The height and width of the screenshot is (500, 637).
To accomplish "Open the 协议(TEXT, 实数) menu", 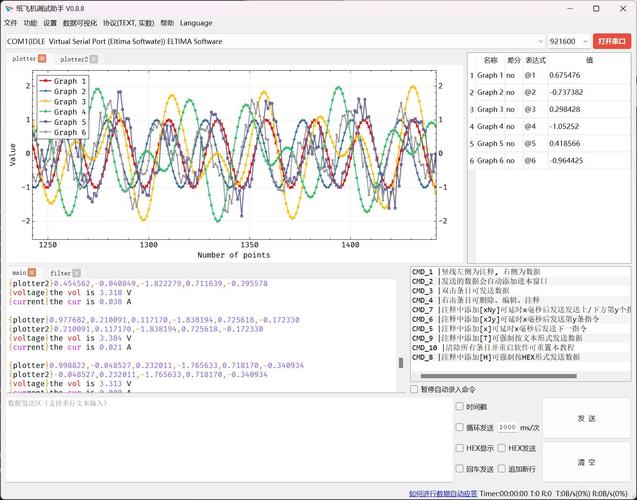I will click(128, 23).
